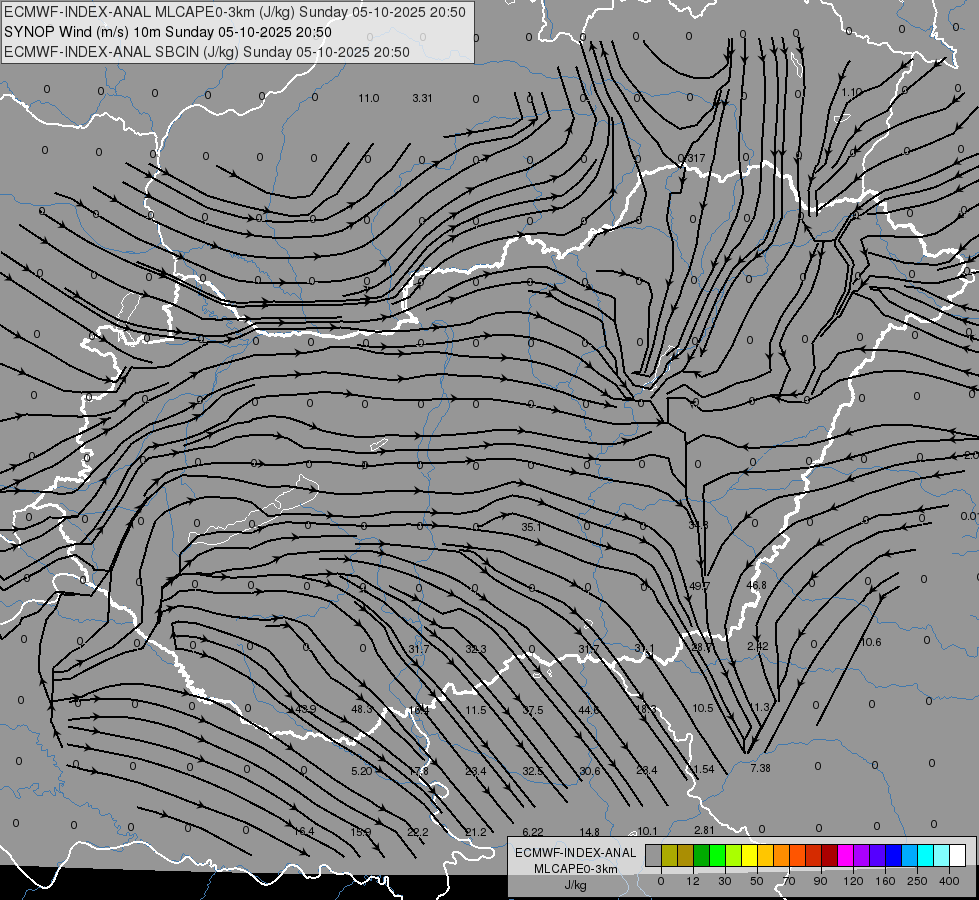Select the map value 22.2
The width and height of the screenshot is (979, 900).
pyautogui.click(x=418, y=832)
